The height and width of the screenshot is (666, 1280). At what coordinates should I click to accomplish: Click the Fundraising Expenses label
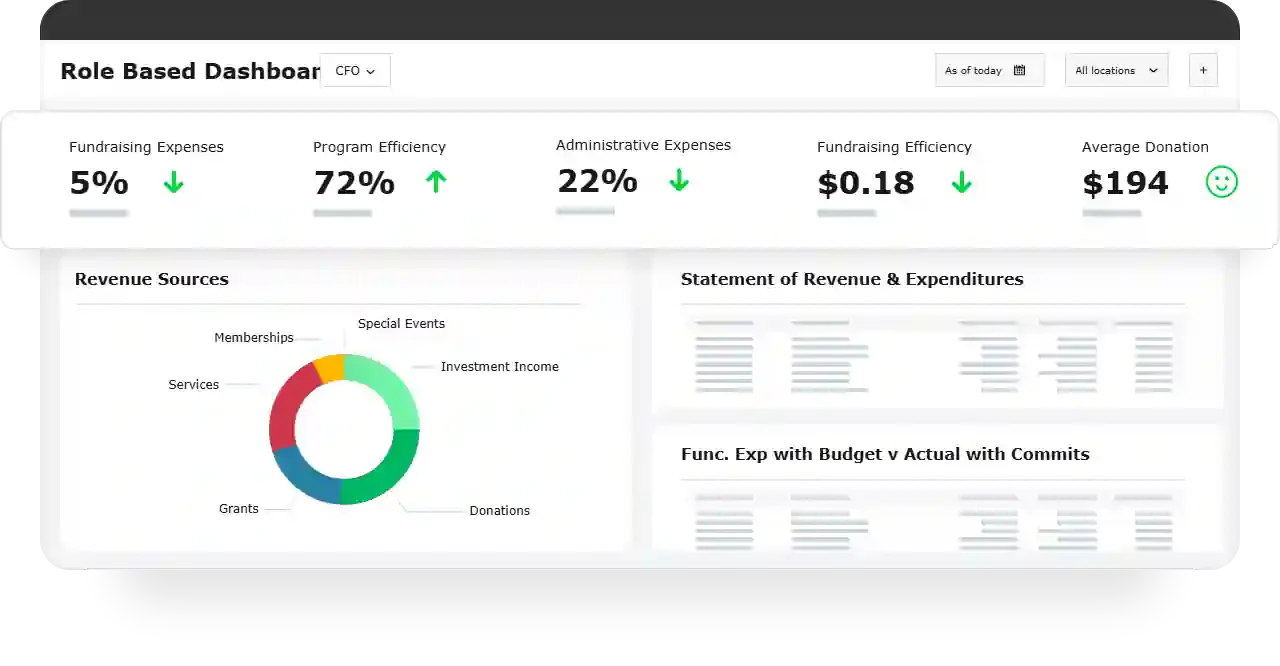tap(146, 147)
